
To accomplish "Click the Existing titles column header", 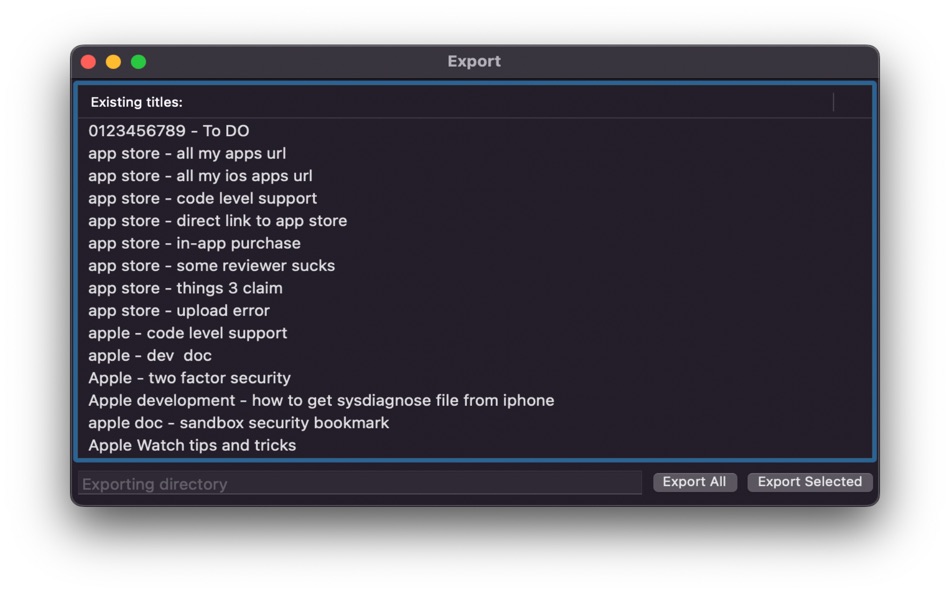I will tap(137, 102).
